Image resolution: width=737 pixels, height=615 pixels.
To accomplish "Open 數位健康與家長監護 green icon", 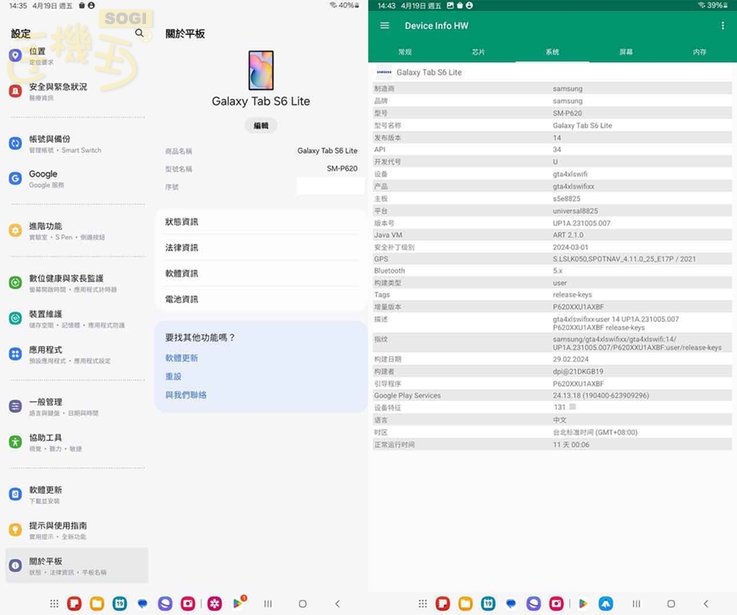I will 16,283.
